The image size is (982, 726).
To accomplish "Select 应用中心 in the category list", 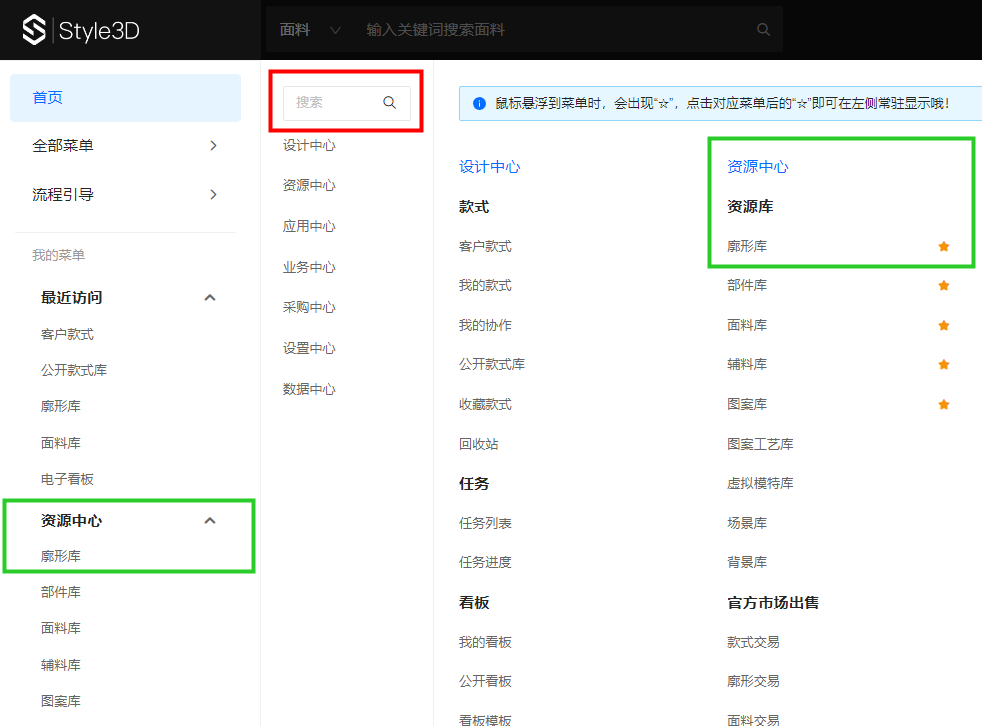I will tap(309, 226).
